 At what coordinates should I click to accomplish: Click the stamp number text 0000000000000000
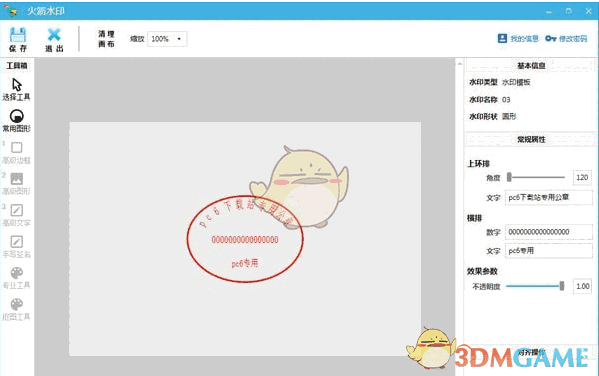[245, 240]
